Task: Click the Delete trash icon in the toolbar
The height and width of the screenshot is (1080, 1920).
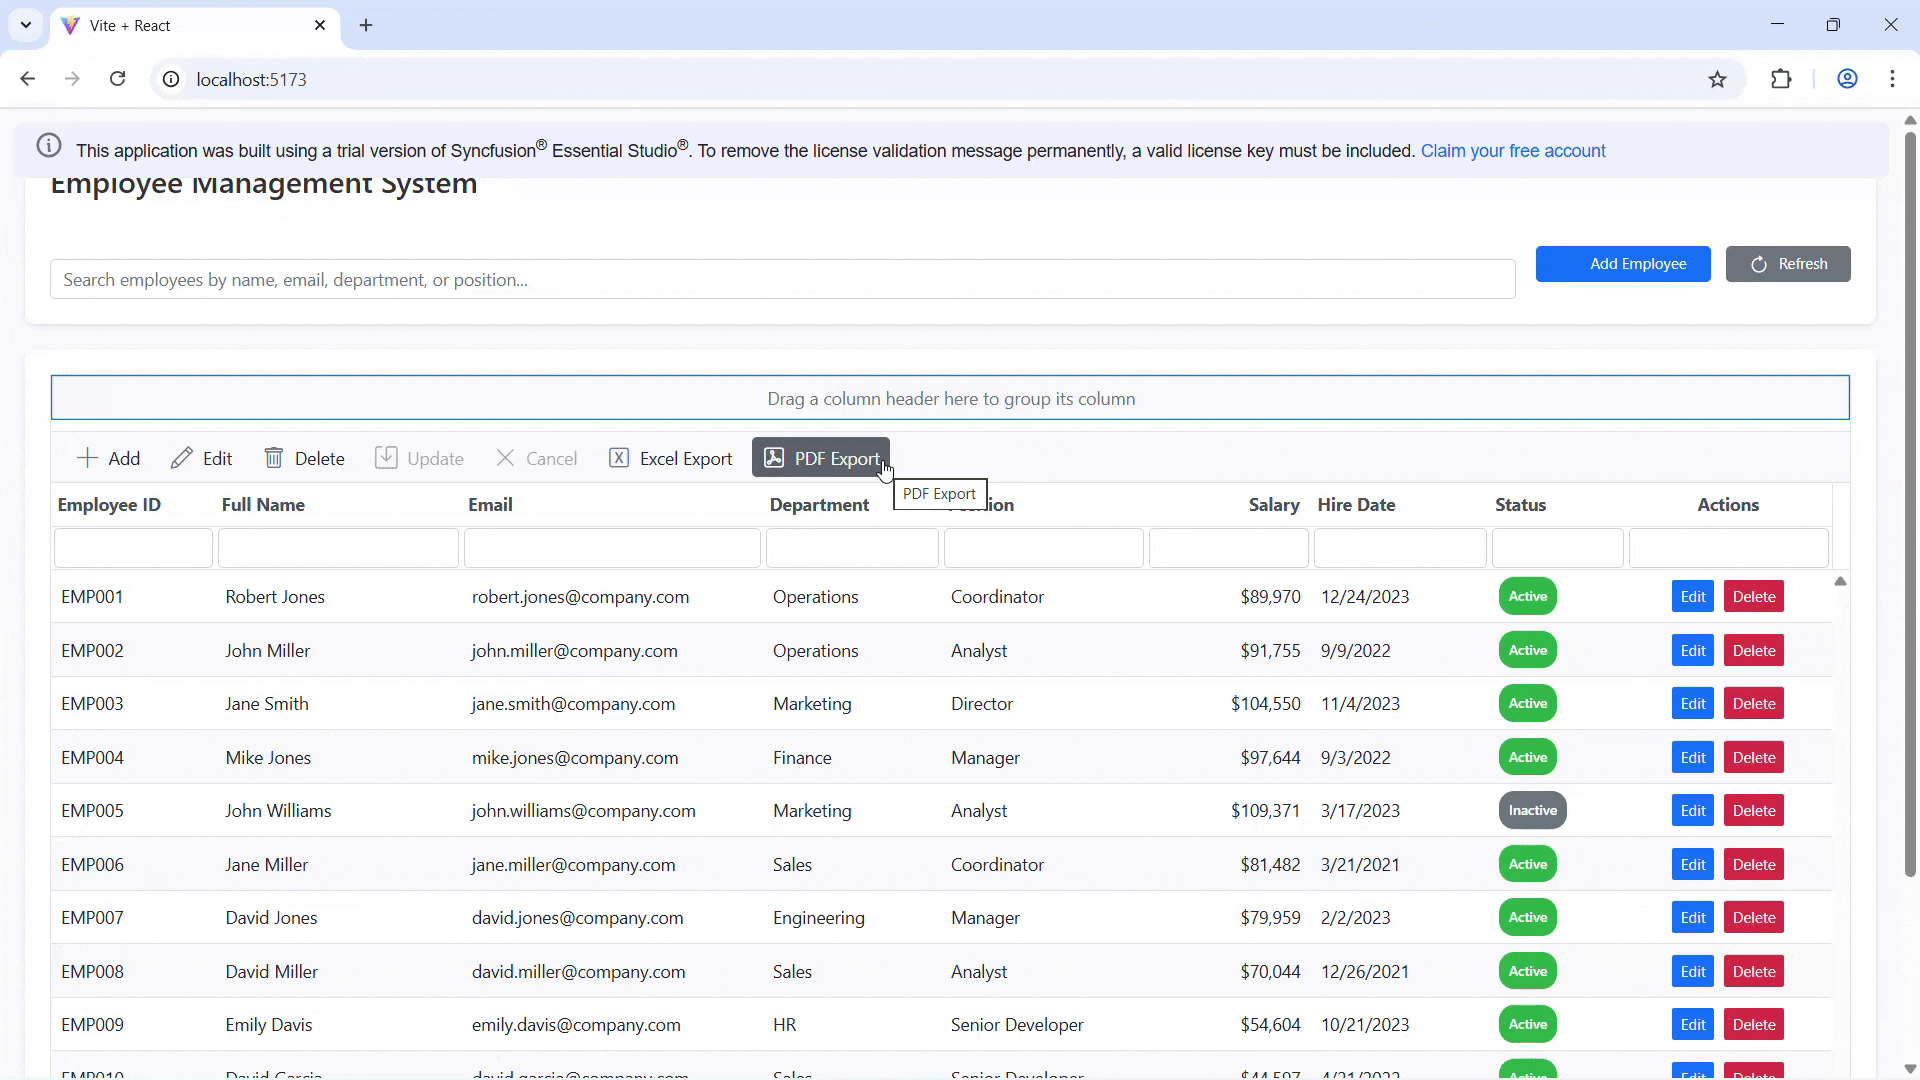Action: (274, 458)
